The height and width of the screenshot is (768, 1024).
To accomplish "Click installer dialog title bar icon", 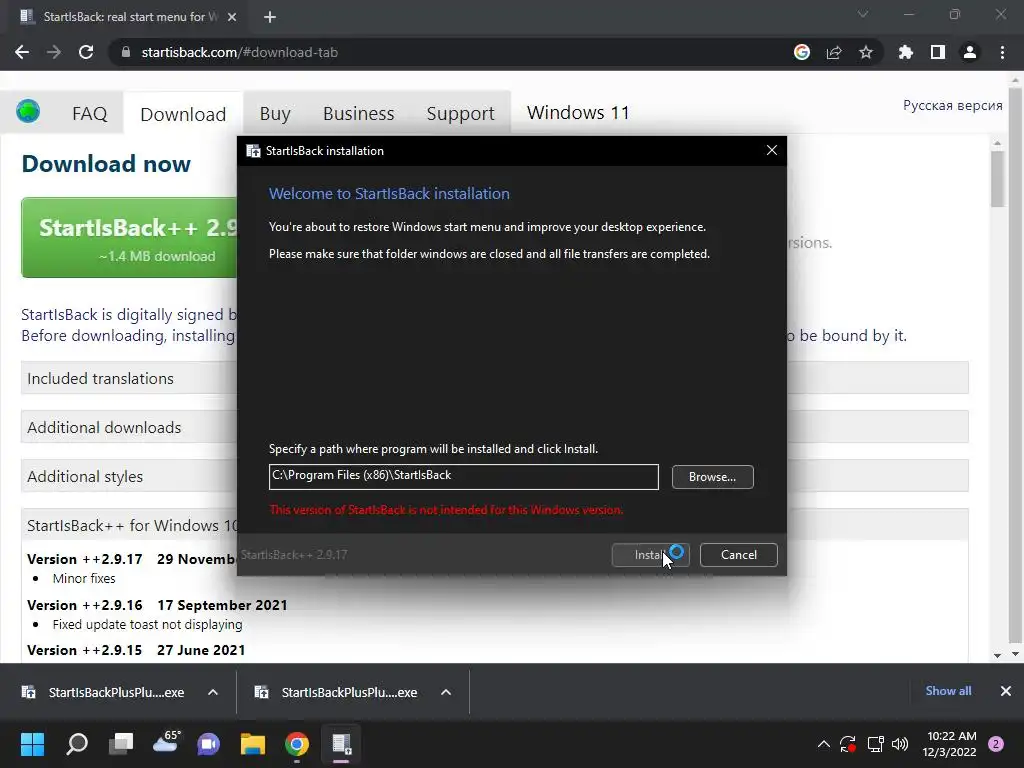I will 253,151.
